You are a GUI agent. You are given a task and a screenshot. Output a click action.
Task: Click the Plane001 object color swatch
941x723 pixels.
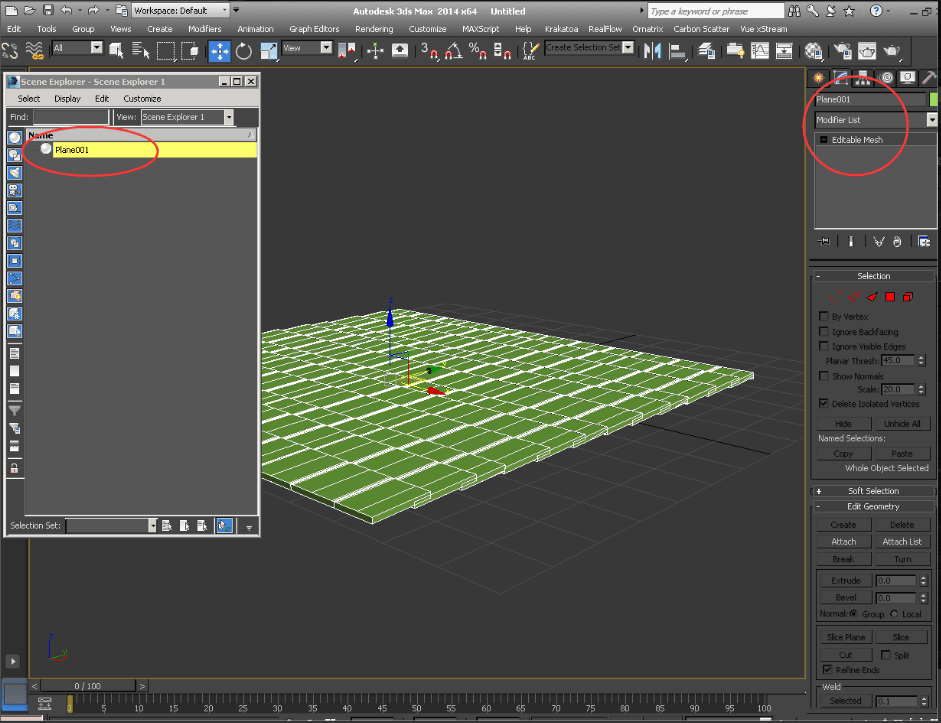(x=935, y=99)
